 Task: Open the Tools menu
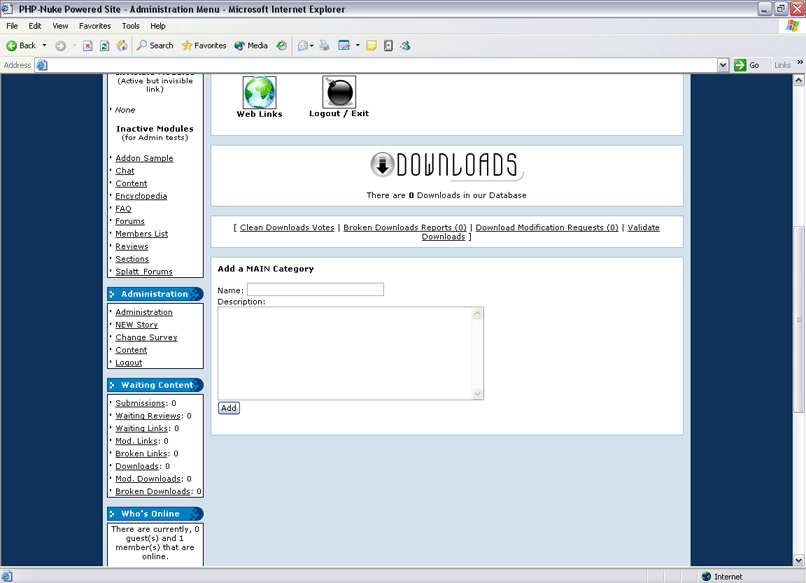tap(131, 26)
